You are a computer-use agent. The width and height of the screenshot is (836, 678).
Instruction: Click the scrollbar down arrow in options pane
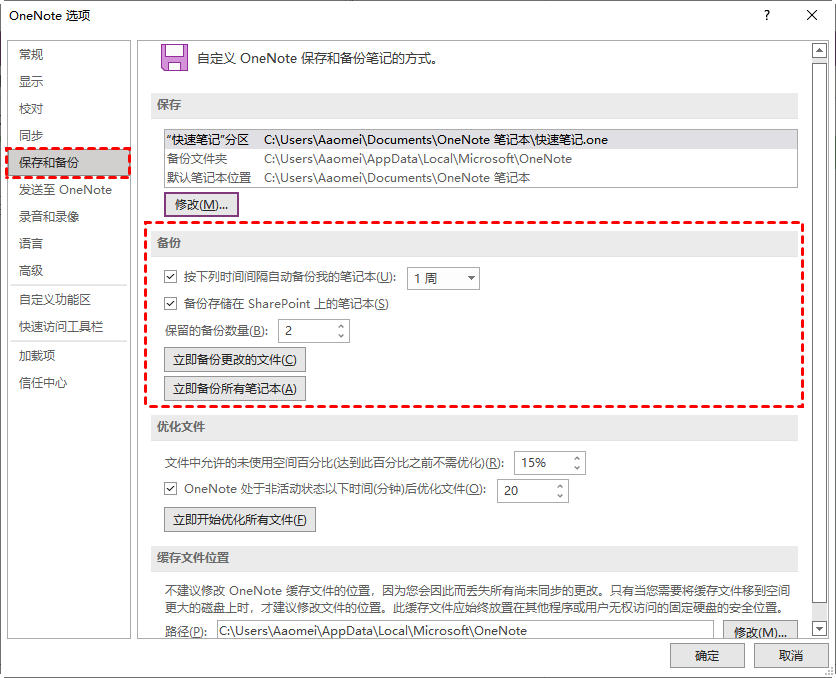tap(819, 628)
